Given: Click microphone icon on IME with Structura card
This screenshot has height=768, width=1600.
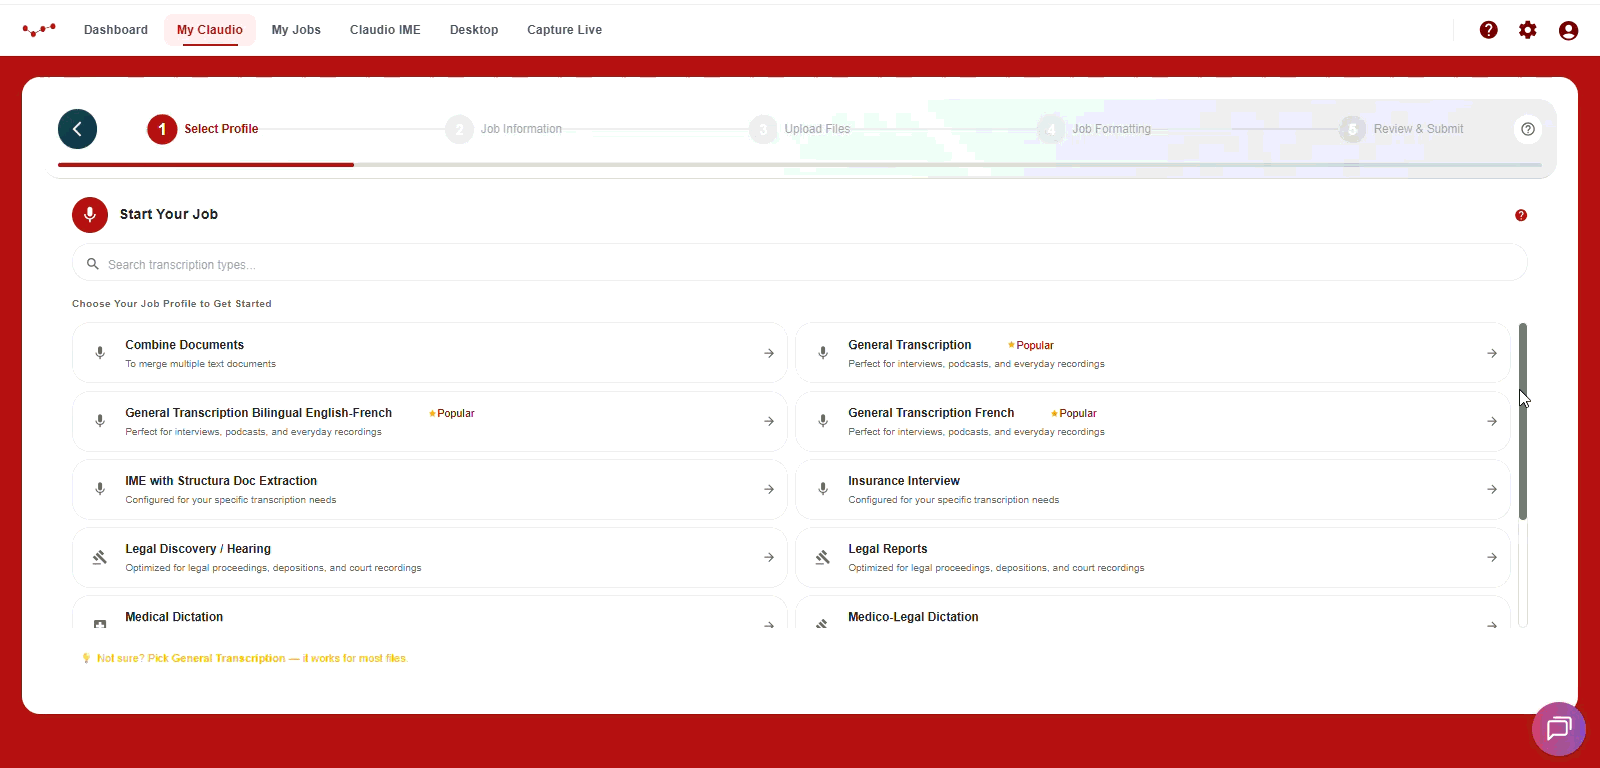Looking at the screenshot, I should click(x=100, y=489).
